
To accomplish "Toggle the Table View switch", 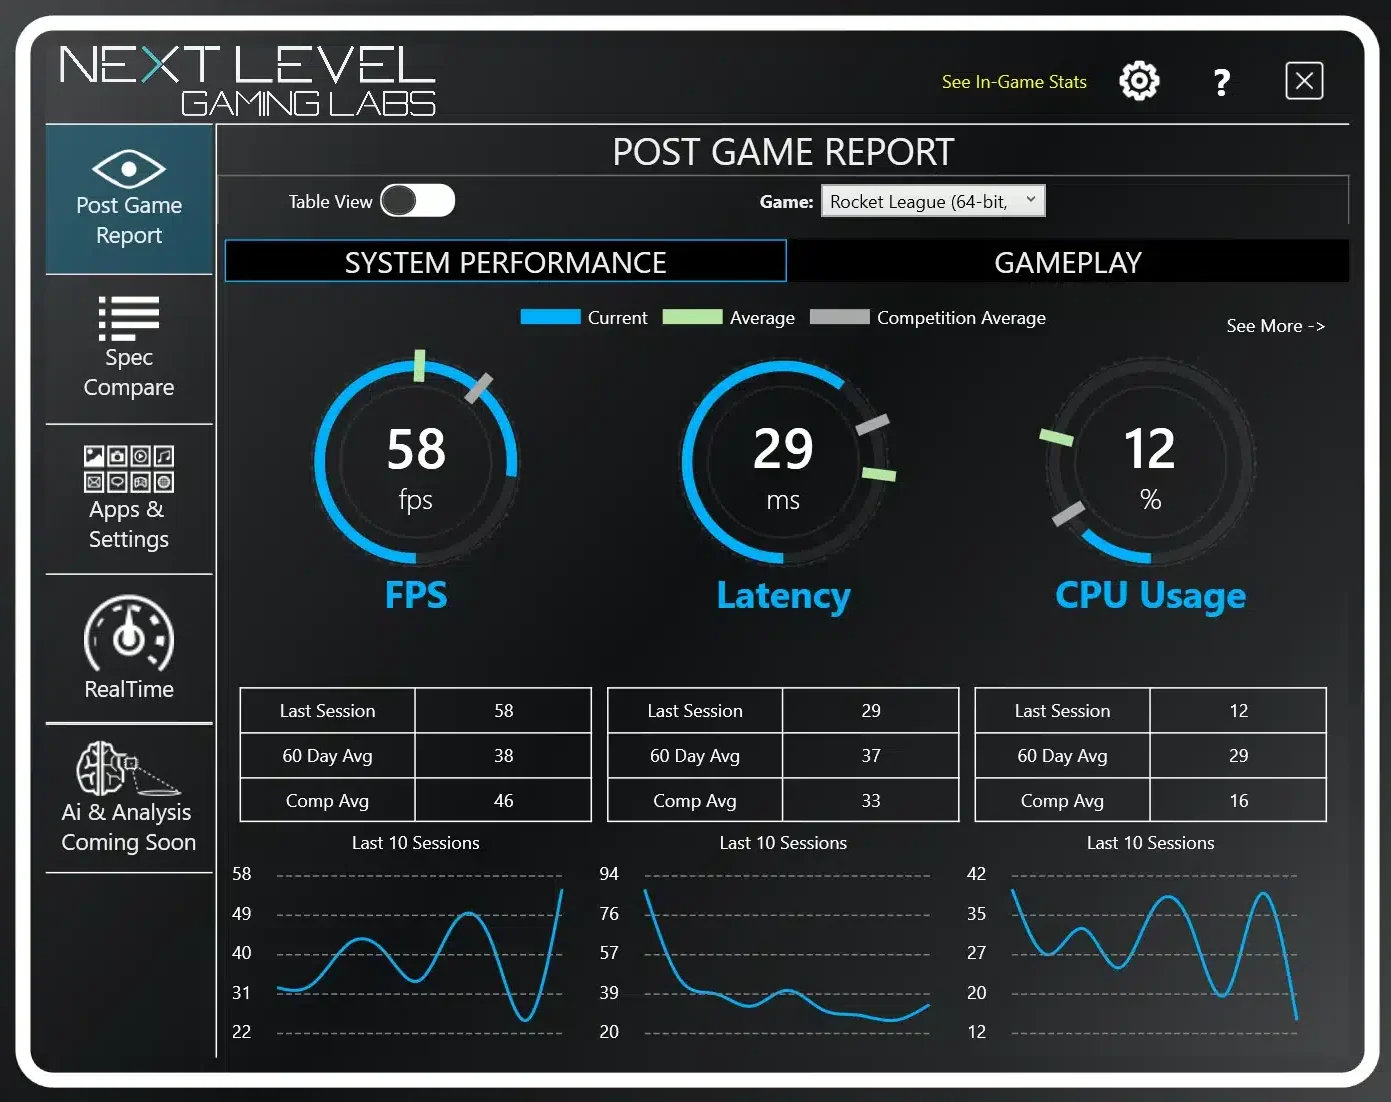I will [x=417, y=201].
